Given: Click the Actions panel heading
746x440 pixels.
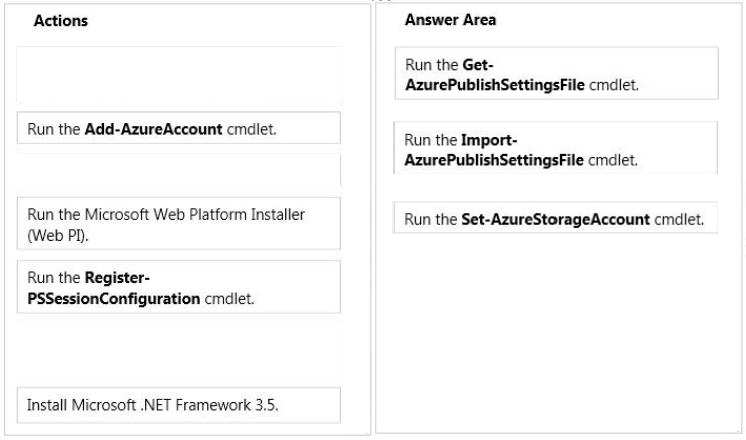Looking at the screenshot, I should pos(60,20).
